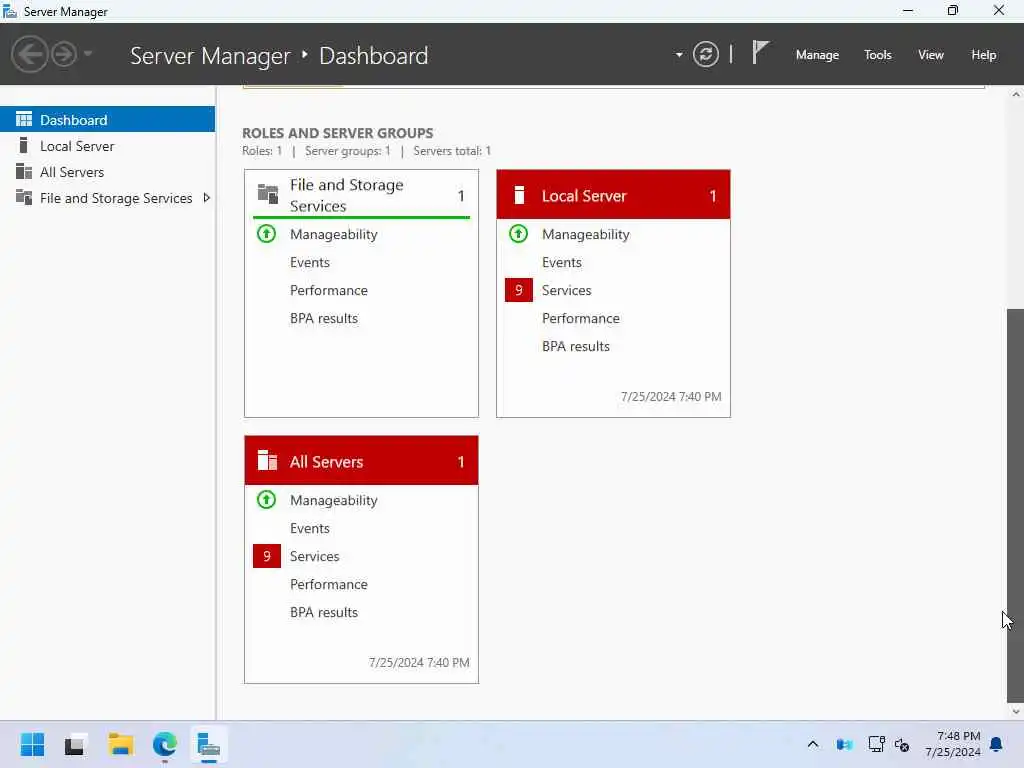The image size is (1024, 768).
Task: Open Performance in All Servers tile
Action: pyautogui.click(x=328, y=584)
